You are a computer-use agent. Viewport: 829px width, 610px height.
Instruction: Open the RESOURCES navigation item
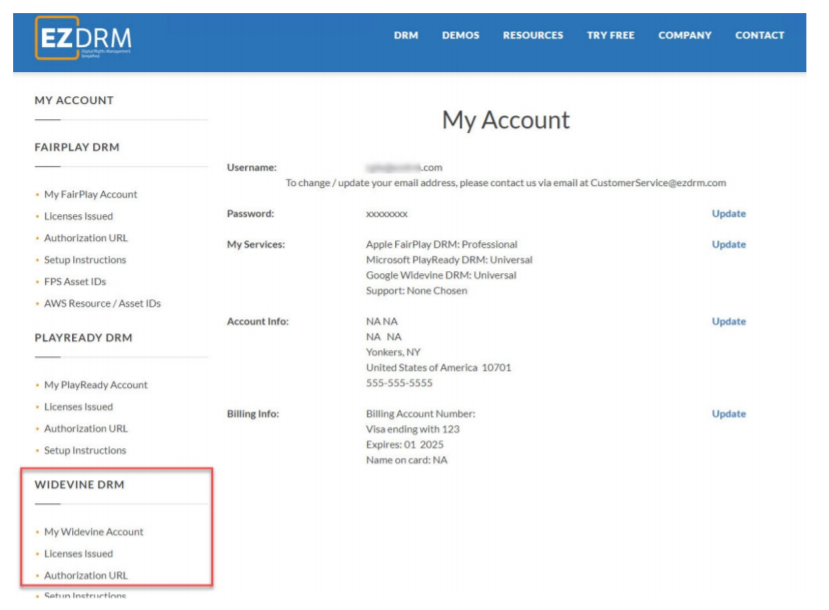[533, 35]
